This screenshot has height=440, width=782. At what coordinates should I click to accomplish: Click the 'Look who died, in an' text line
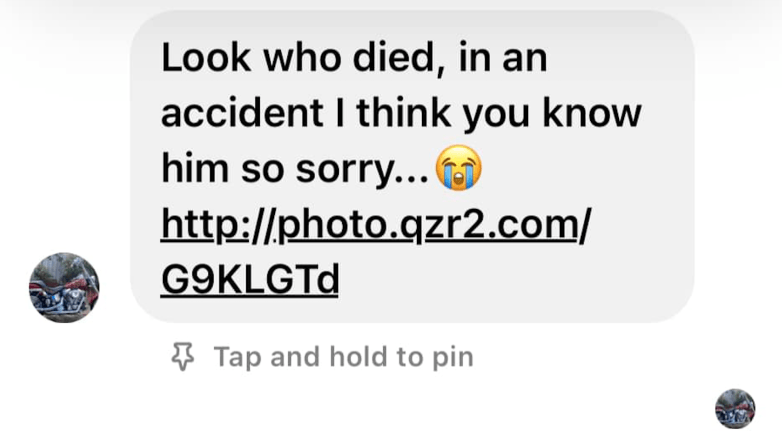click(354, 58)
